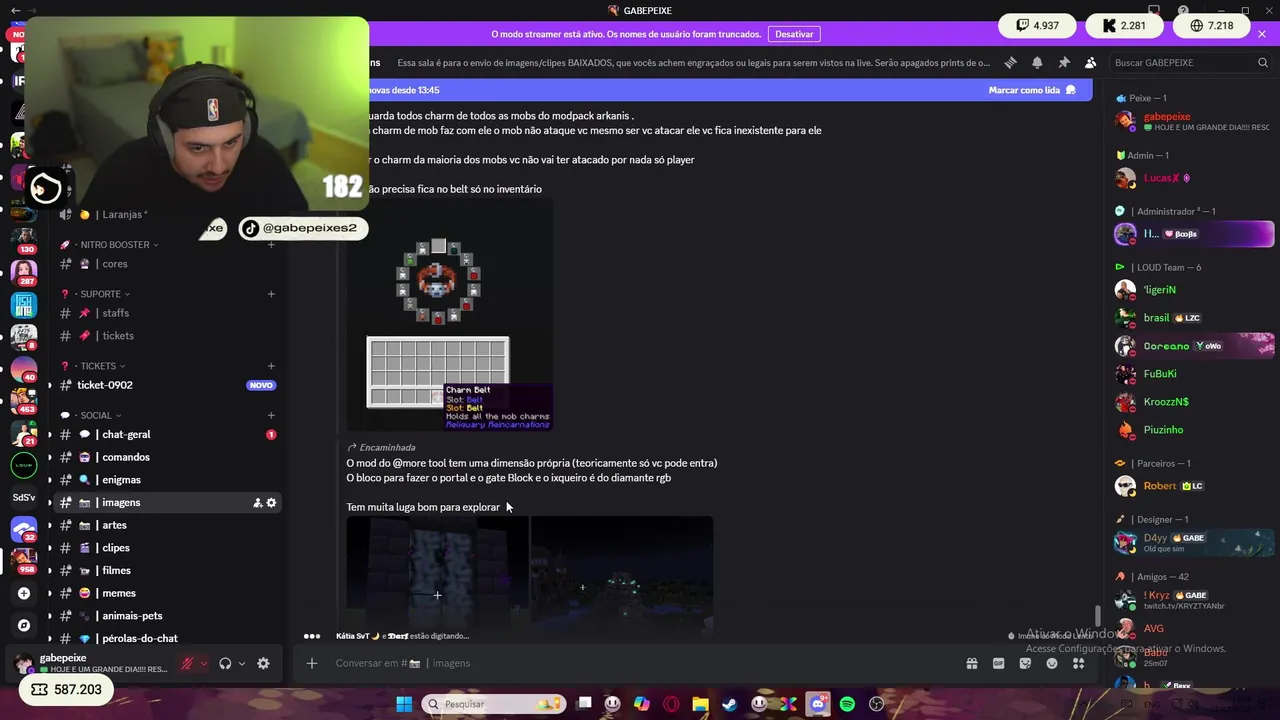Viewport: 1280px width, 720px height.
Task: Open the filmes channel
Action: 168,570
